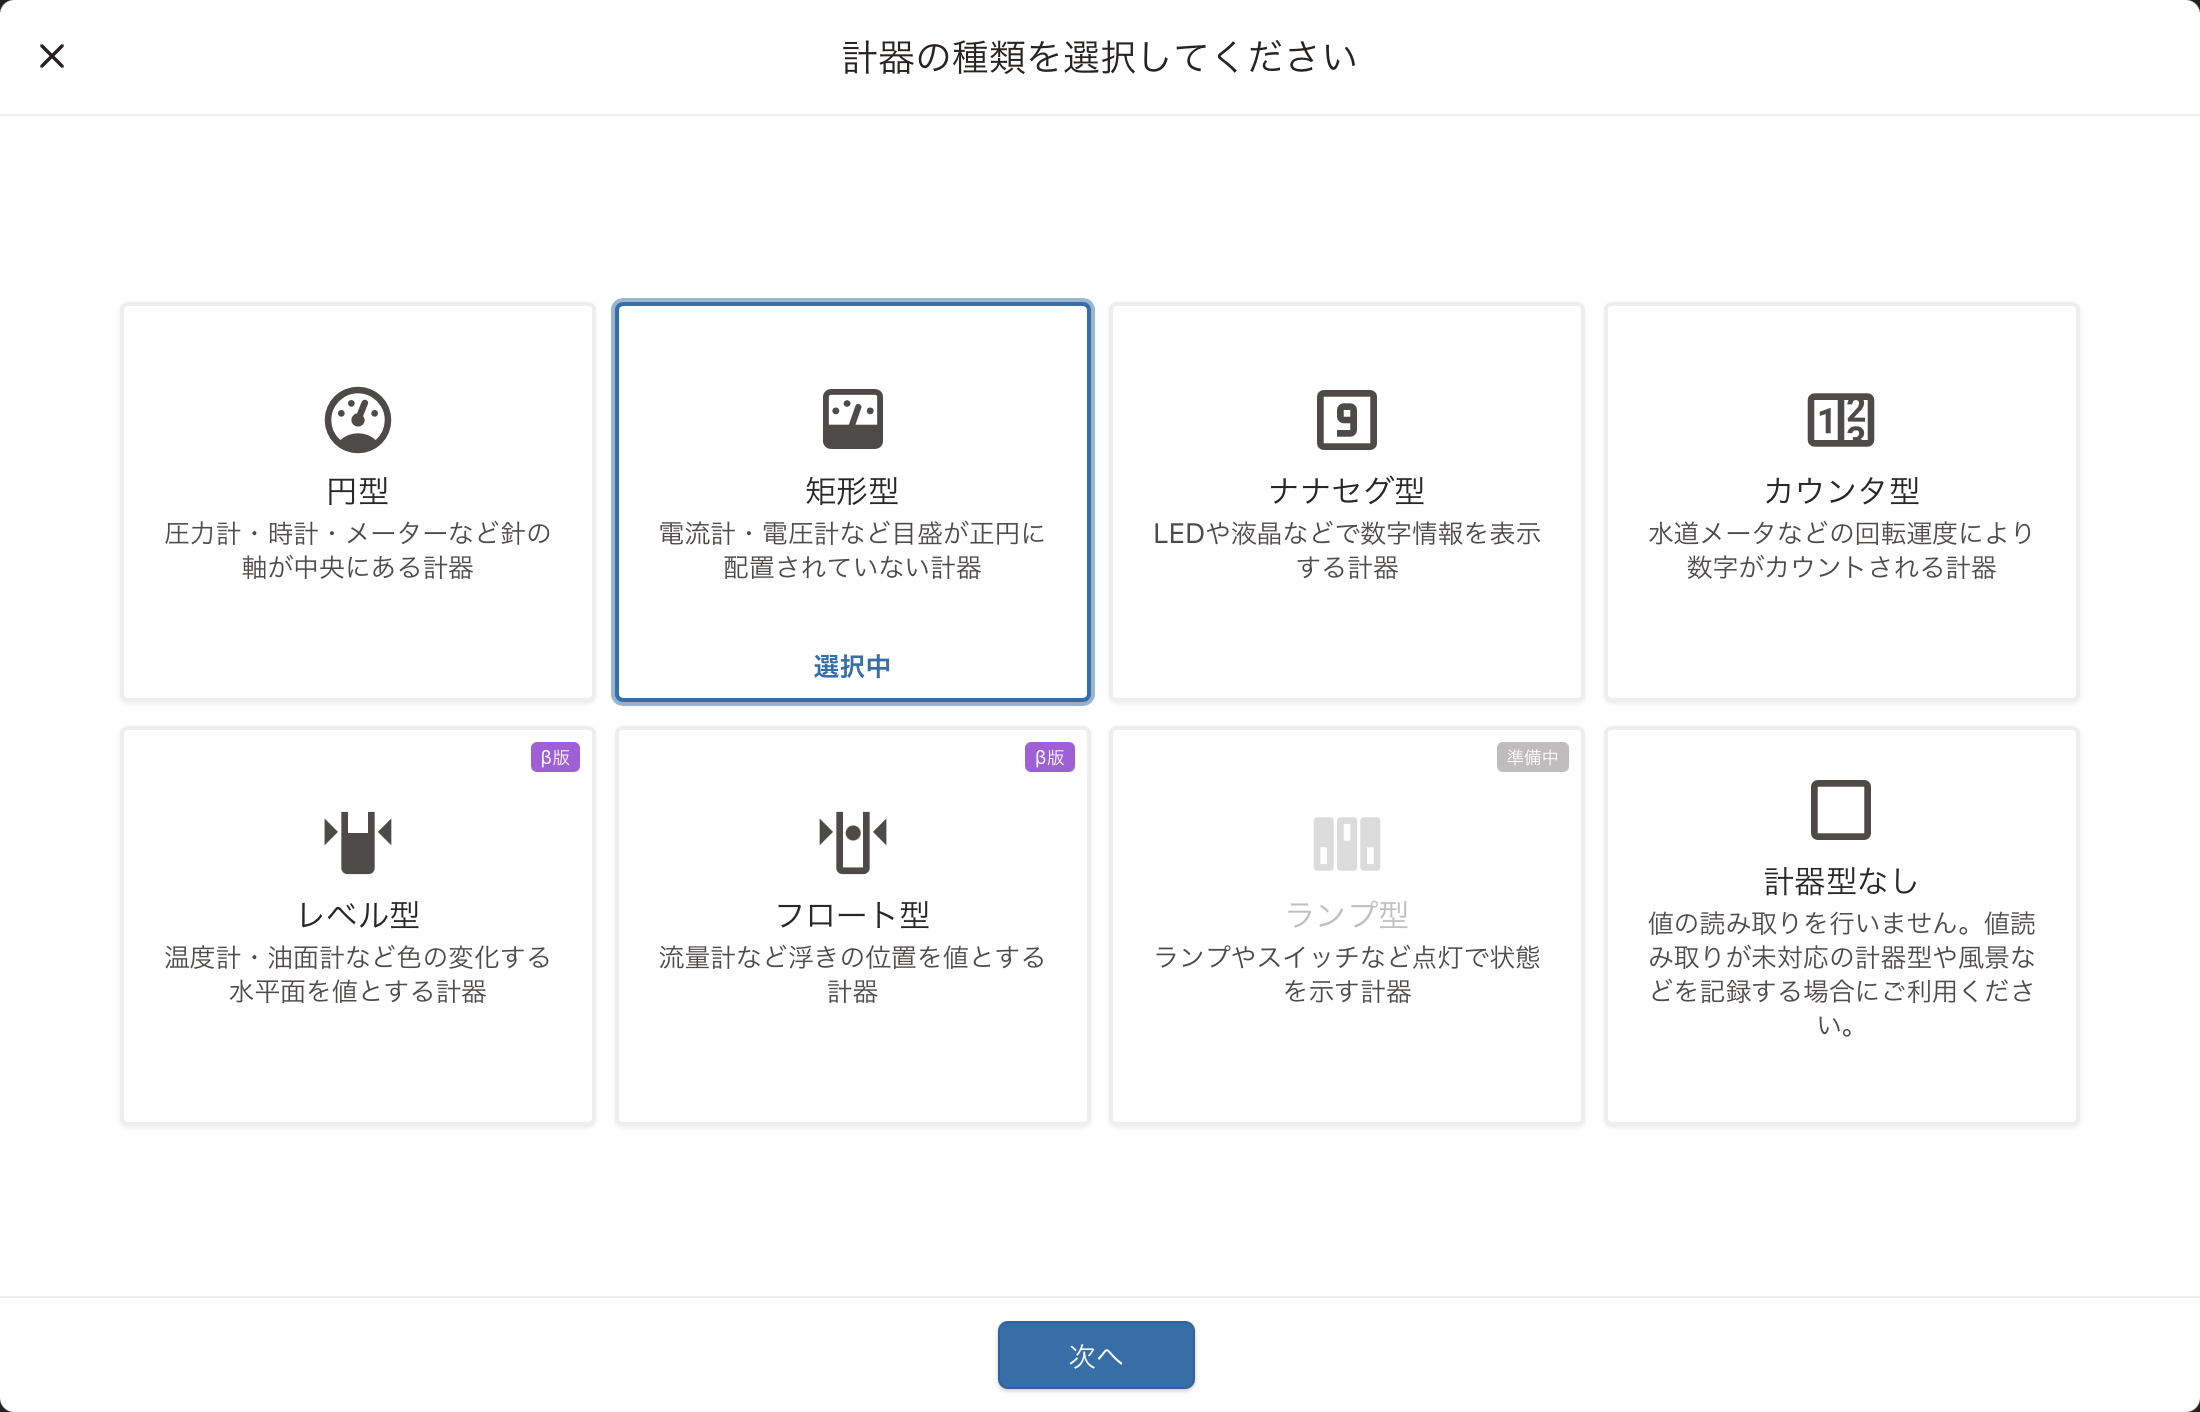Select the フロート型 title label
Viewport: 2200px width, 1412px height.
(x=852, y=914)
